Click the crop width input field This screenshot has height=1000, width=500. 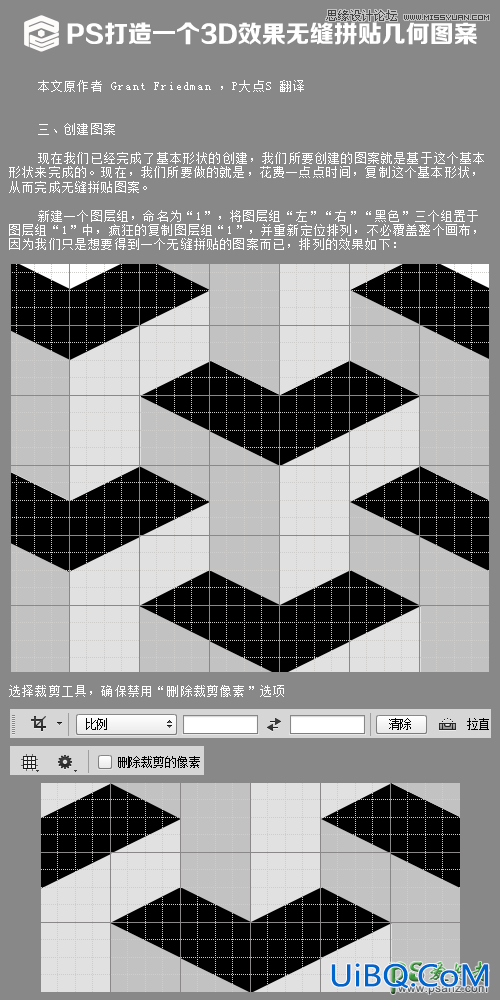221,724
